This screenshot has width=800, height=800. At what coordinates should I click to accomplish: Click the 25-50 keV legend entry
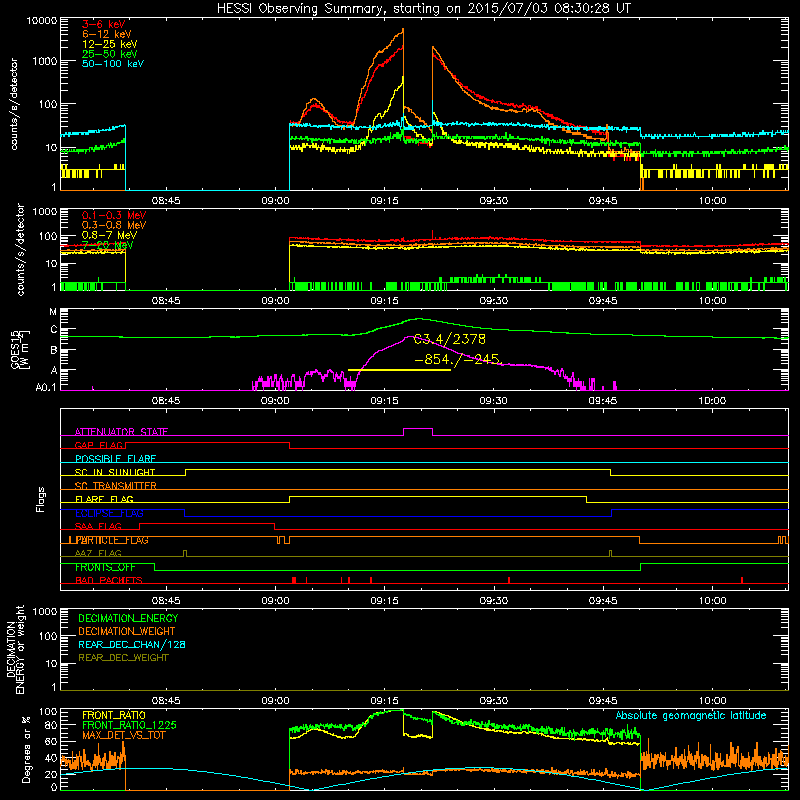click(x=109, y=54)
